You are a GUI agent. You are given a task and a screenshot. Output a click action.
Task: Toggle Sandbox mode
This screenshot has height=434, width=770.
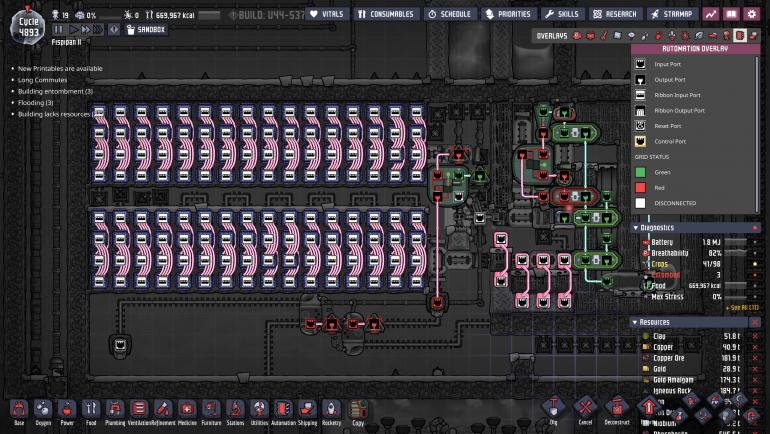point(146,29)
